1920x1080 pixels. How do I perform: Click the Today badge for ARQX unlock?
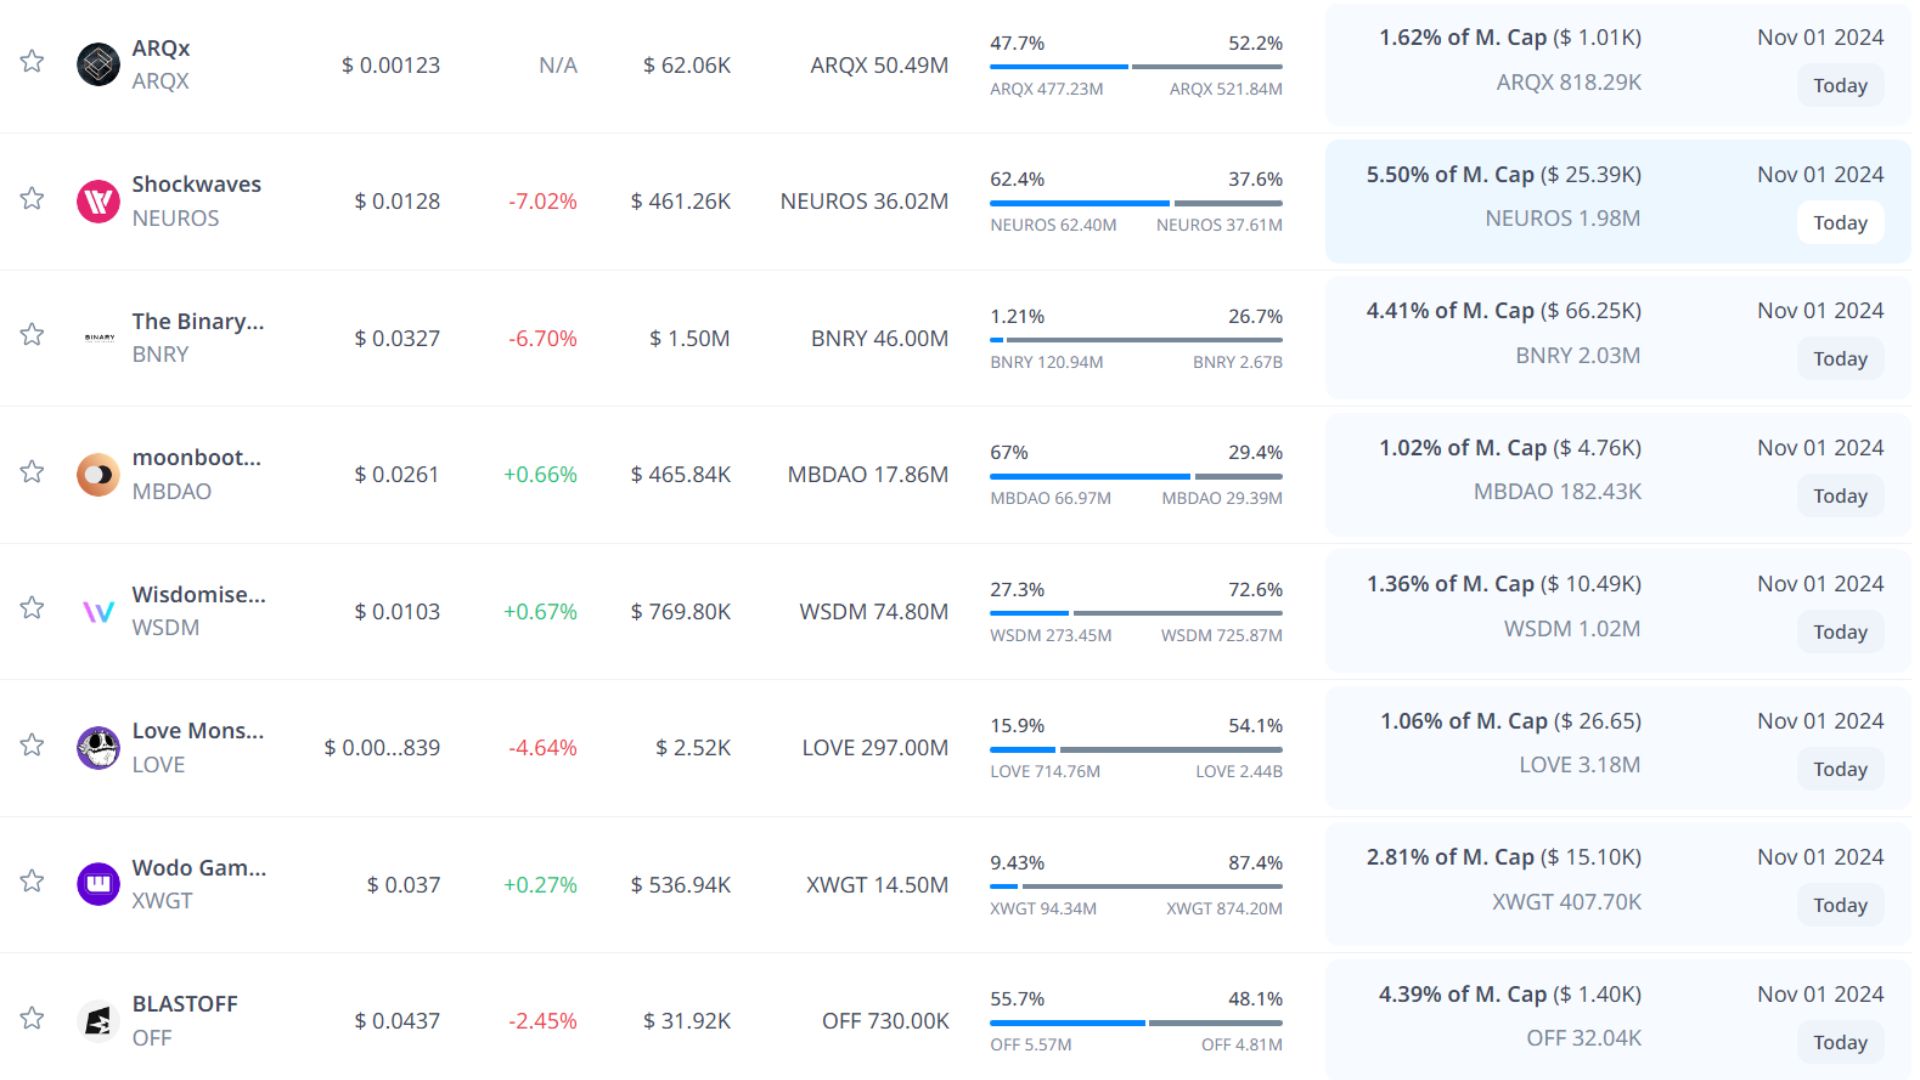click(1840, 86)
